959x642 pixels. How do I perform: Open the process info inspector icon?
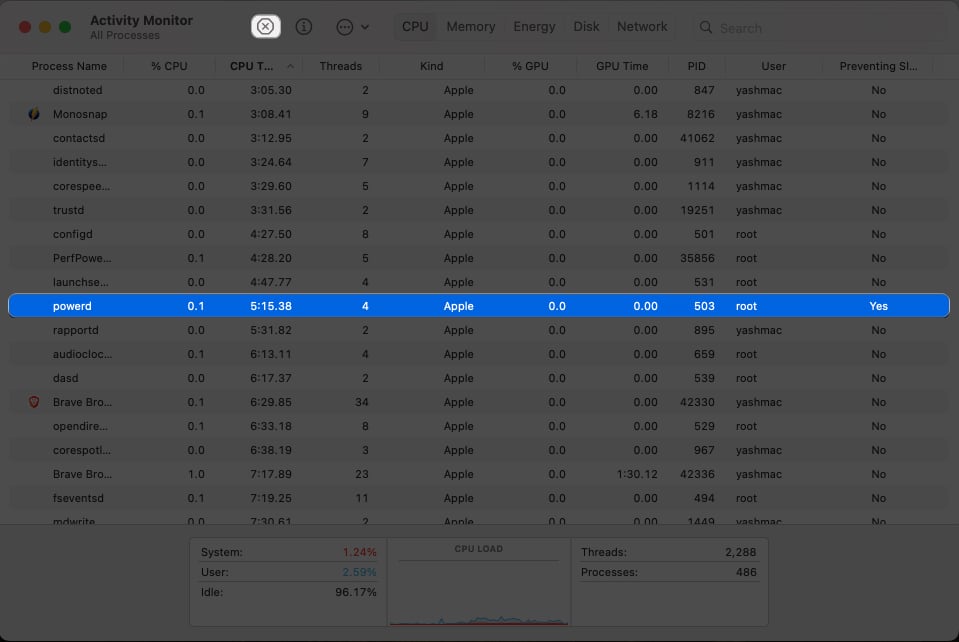305,27
